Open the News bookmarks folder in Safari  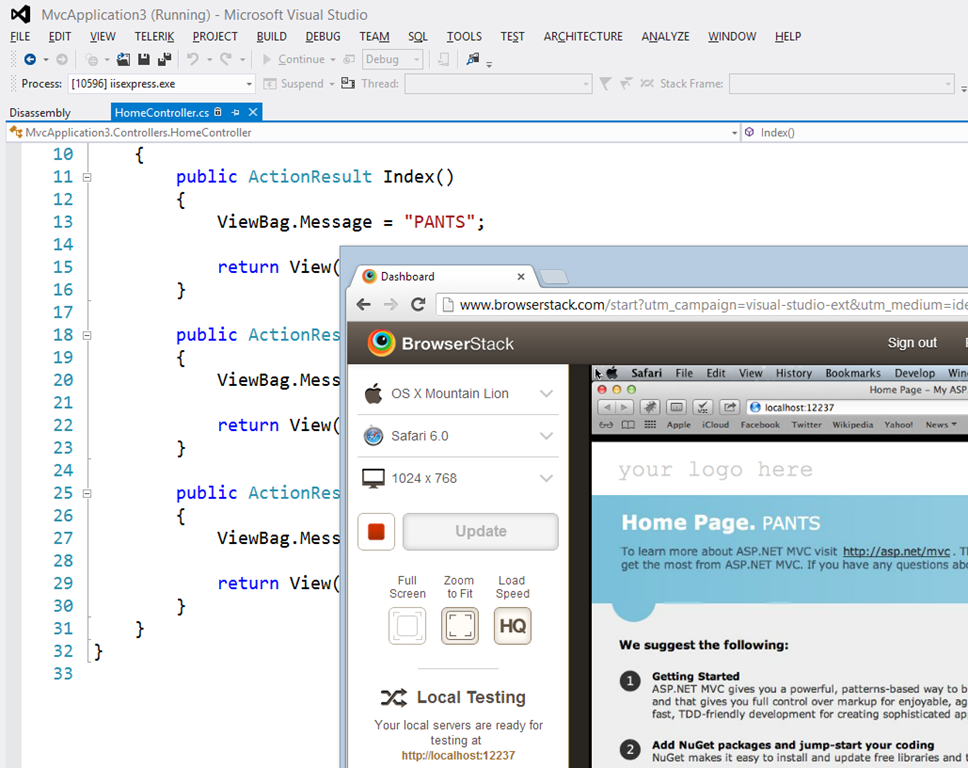[x=941, y=425]
